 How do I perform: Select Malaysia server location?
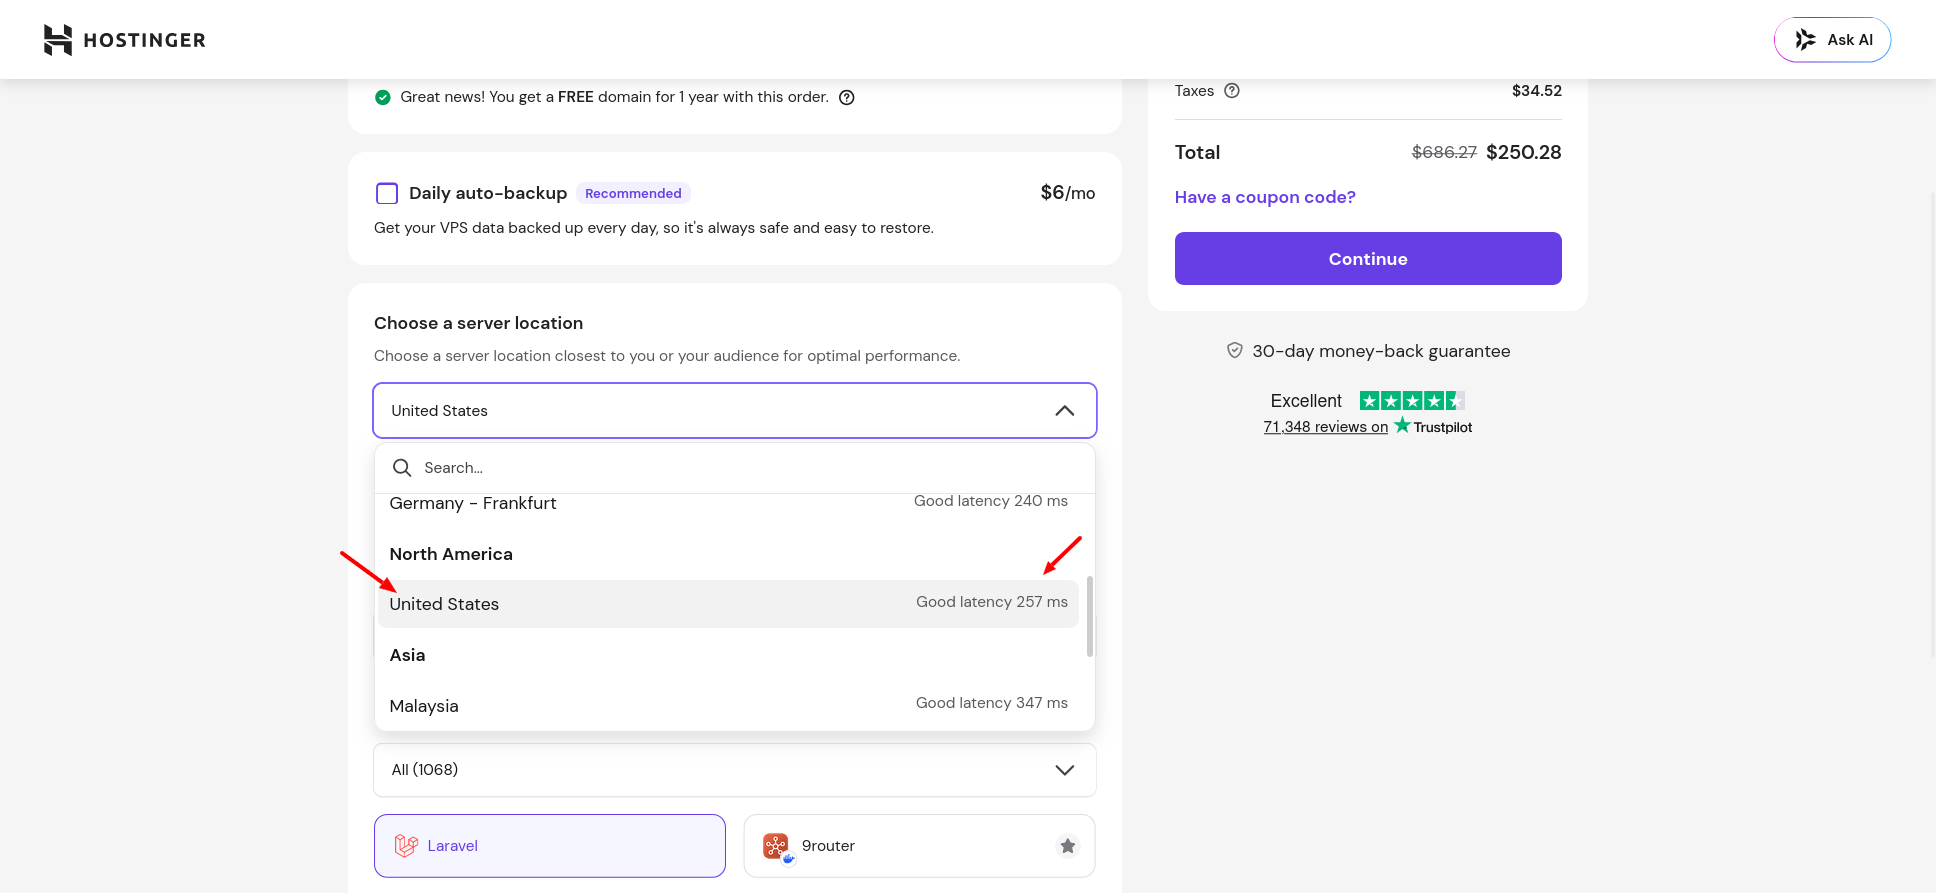coord(728,706)
